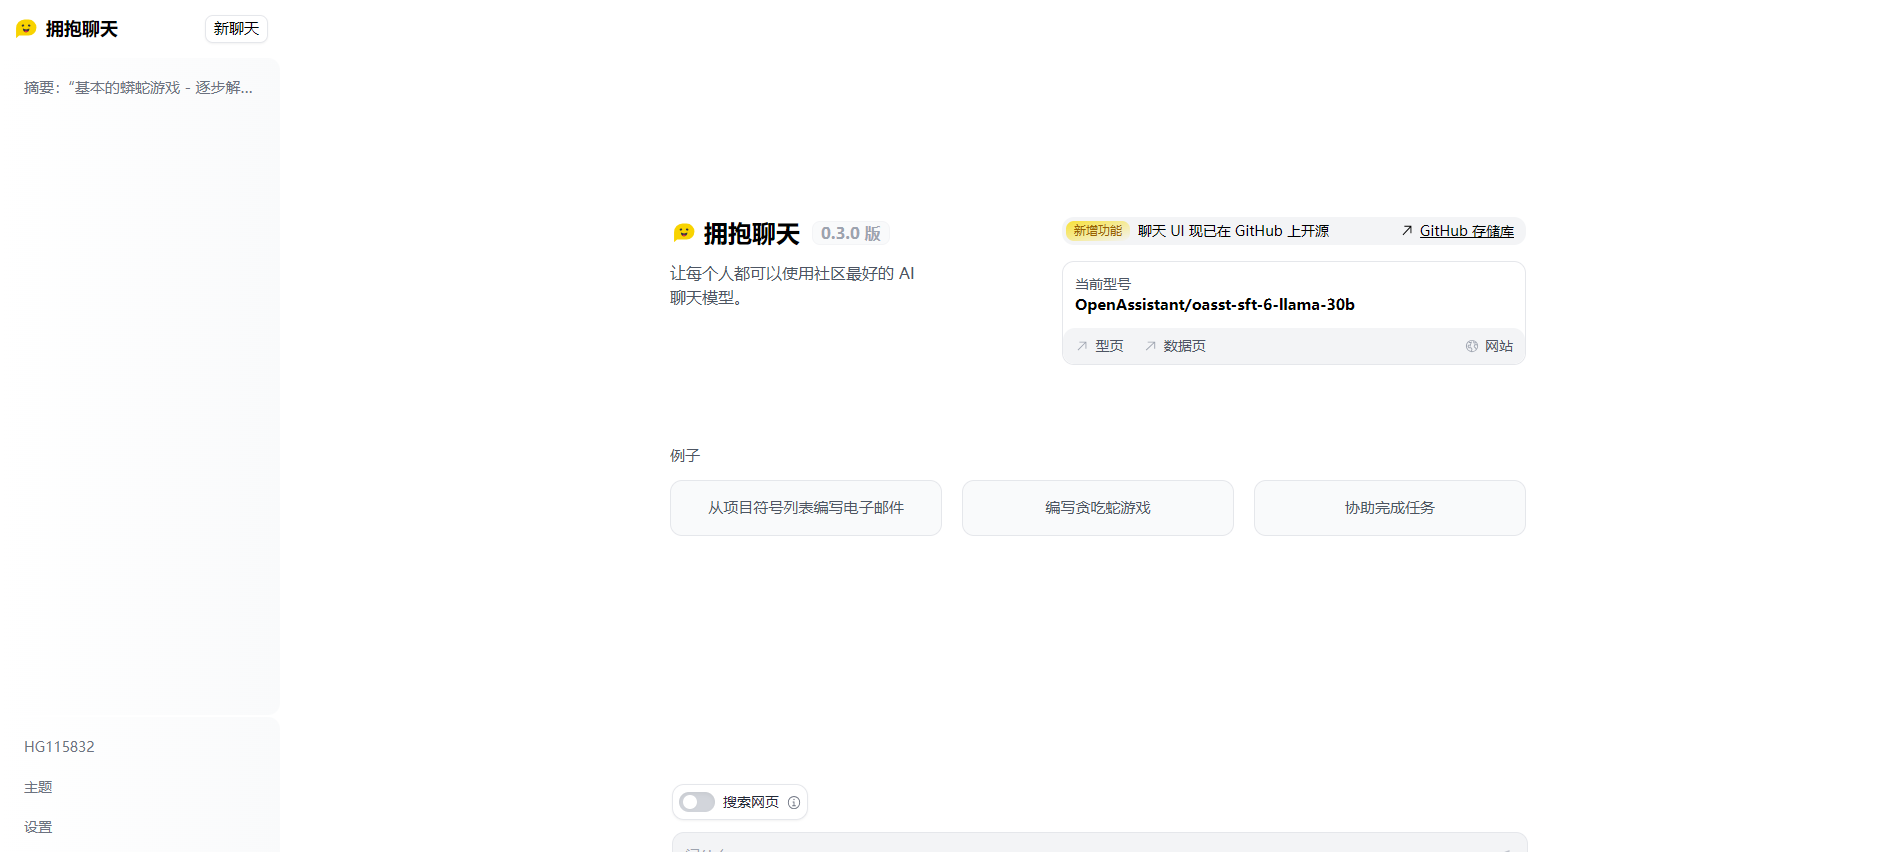Choose the example 协助完成任务
This screenshot has height=852, width=1896.
pyautogui.click(x=1390, y=508)
